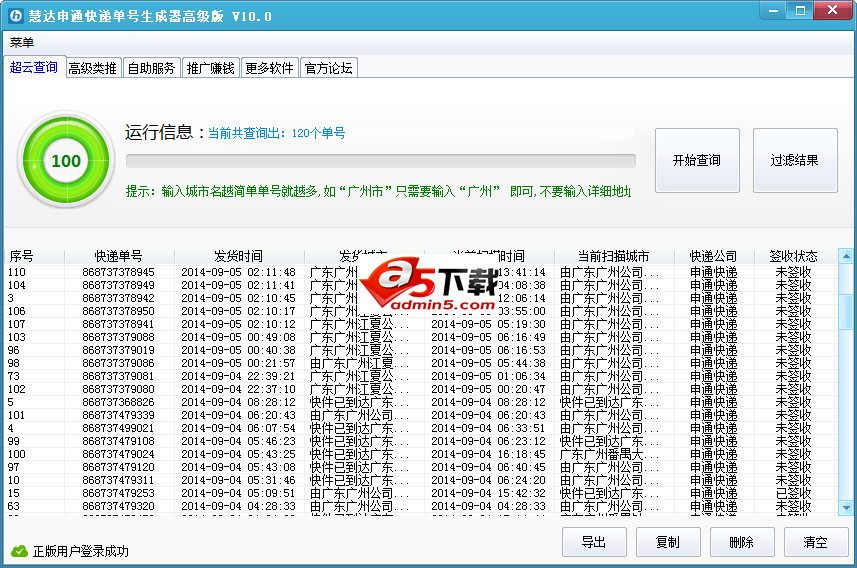This screenshot has width=857, height=568.
Task: Click scan time 2014-09-04 15:42:32
Action: (489, 494)
